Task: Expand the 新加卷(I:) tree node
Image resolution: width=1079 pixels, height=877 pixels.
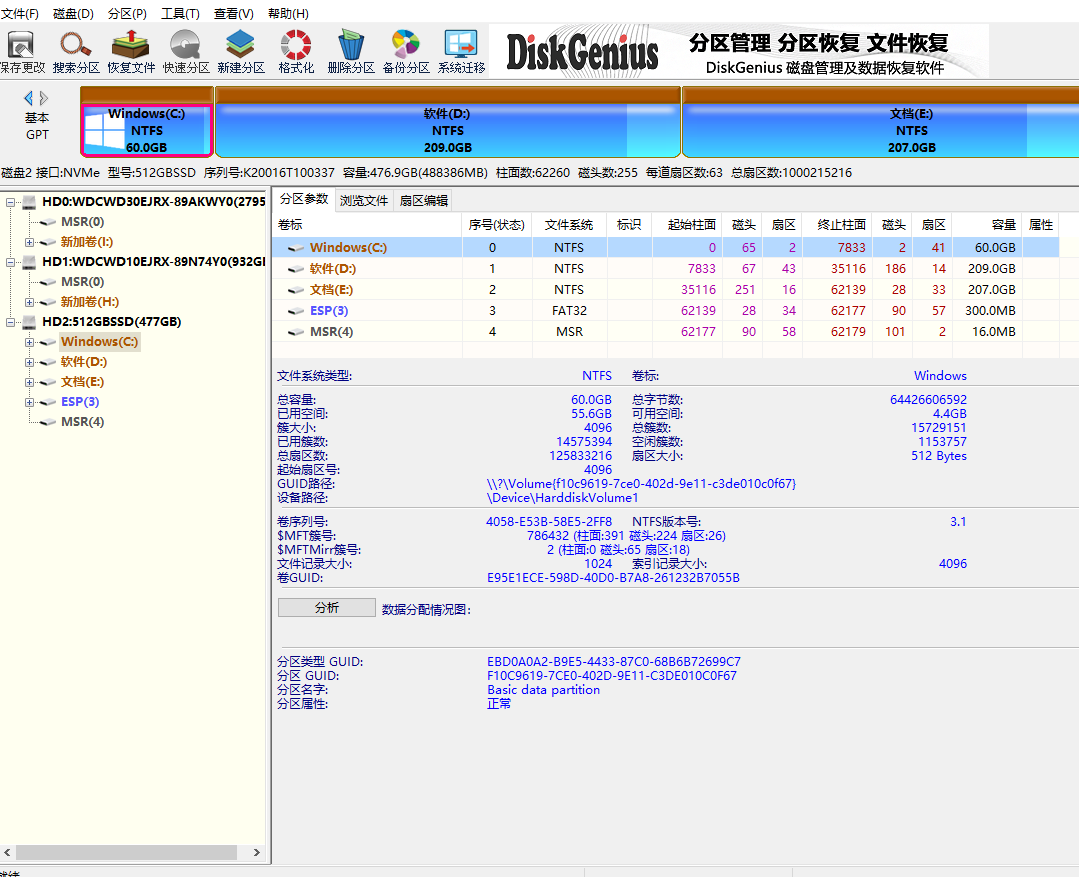Action: click(30, 242)
